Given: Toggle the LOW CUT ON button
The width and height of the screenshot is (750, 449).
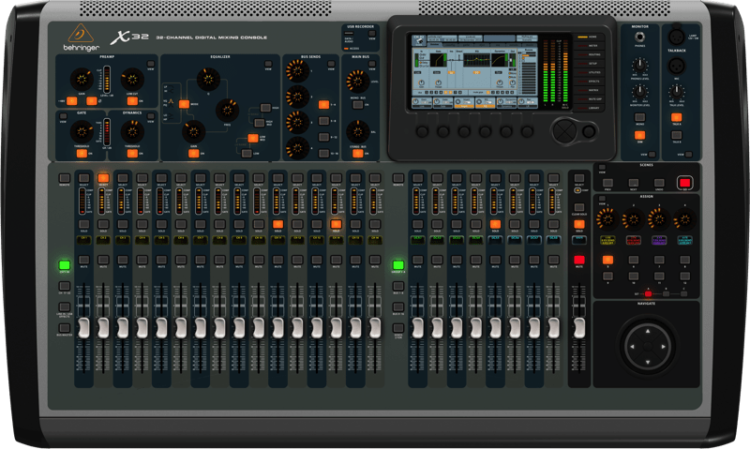Looking at the screenshot, I should [132, 101].
